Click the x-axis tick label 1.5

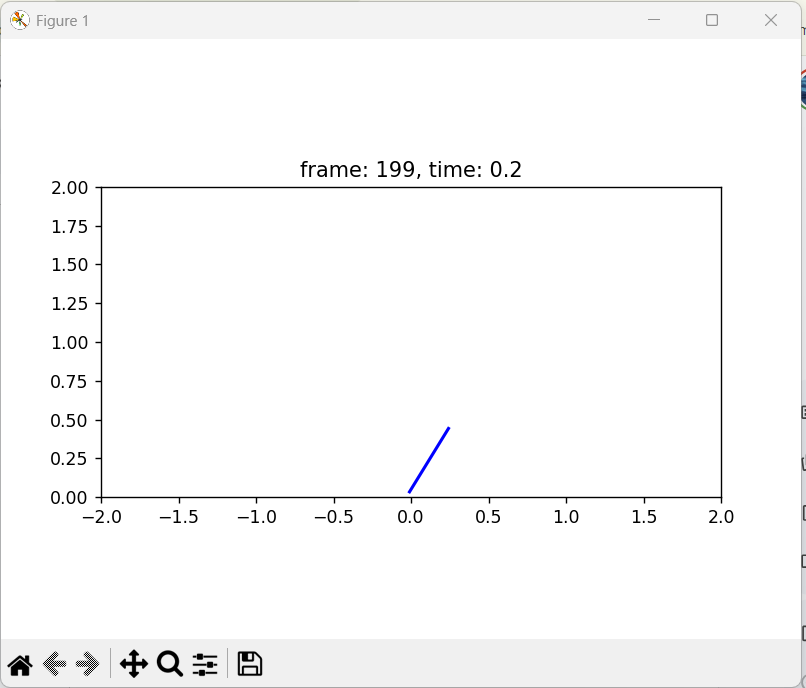point(643,517)
